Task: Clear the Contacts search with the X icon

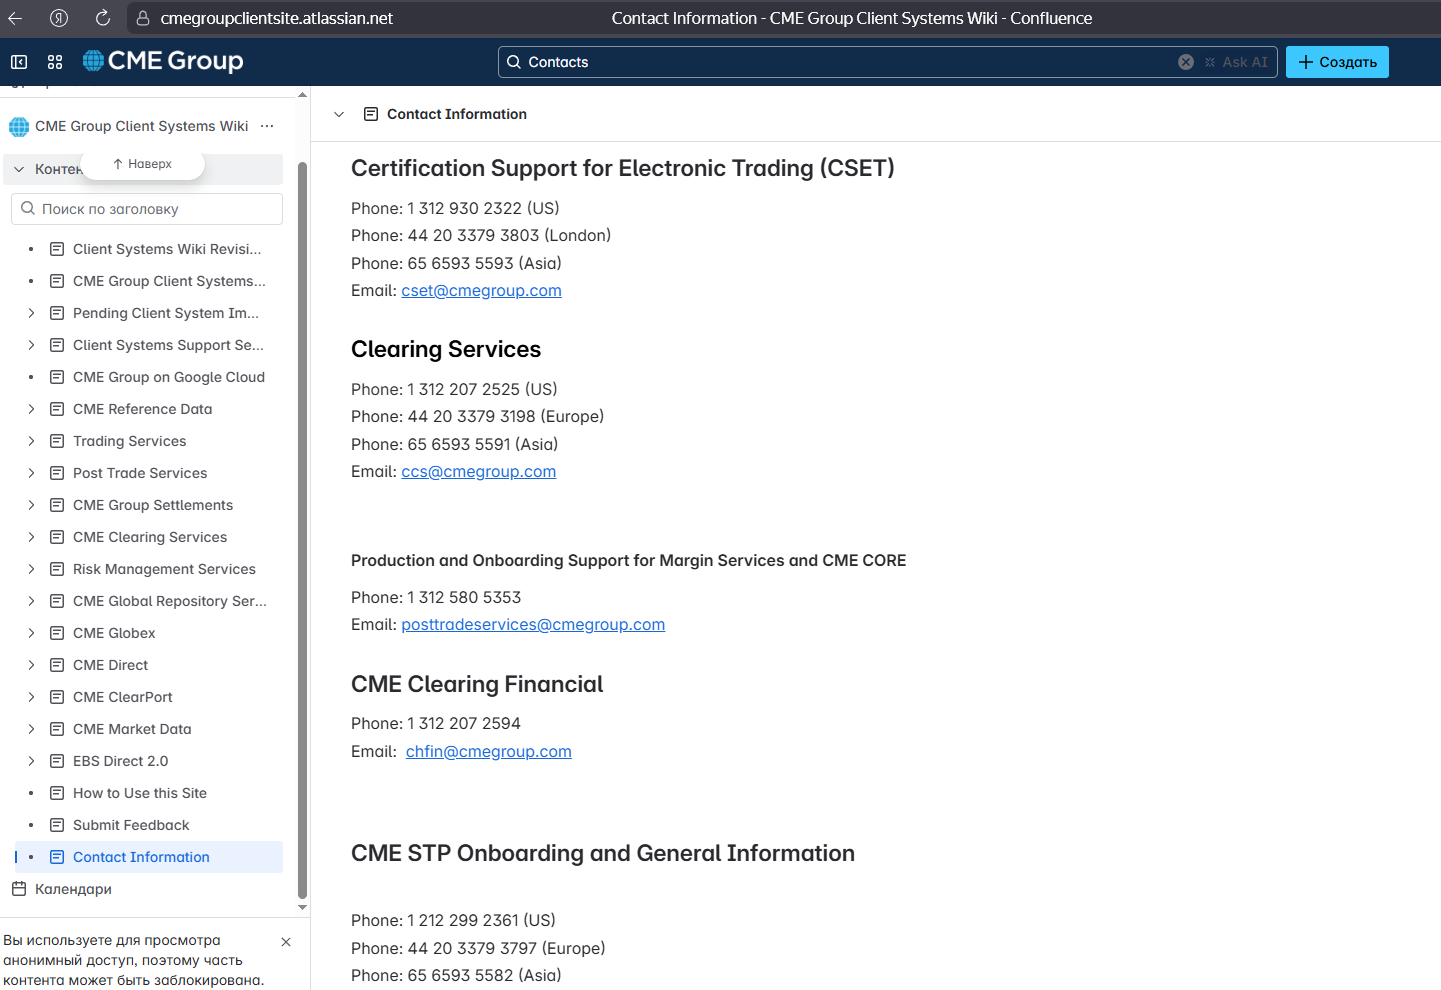Action: pos(1186,62)
